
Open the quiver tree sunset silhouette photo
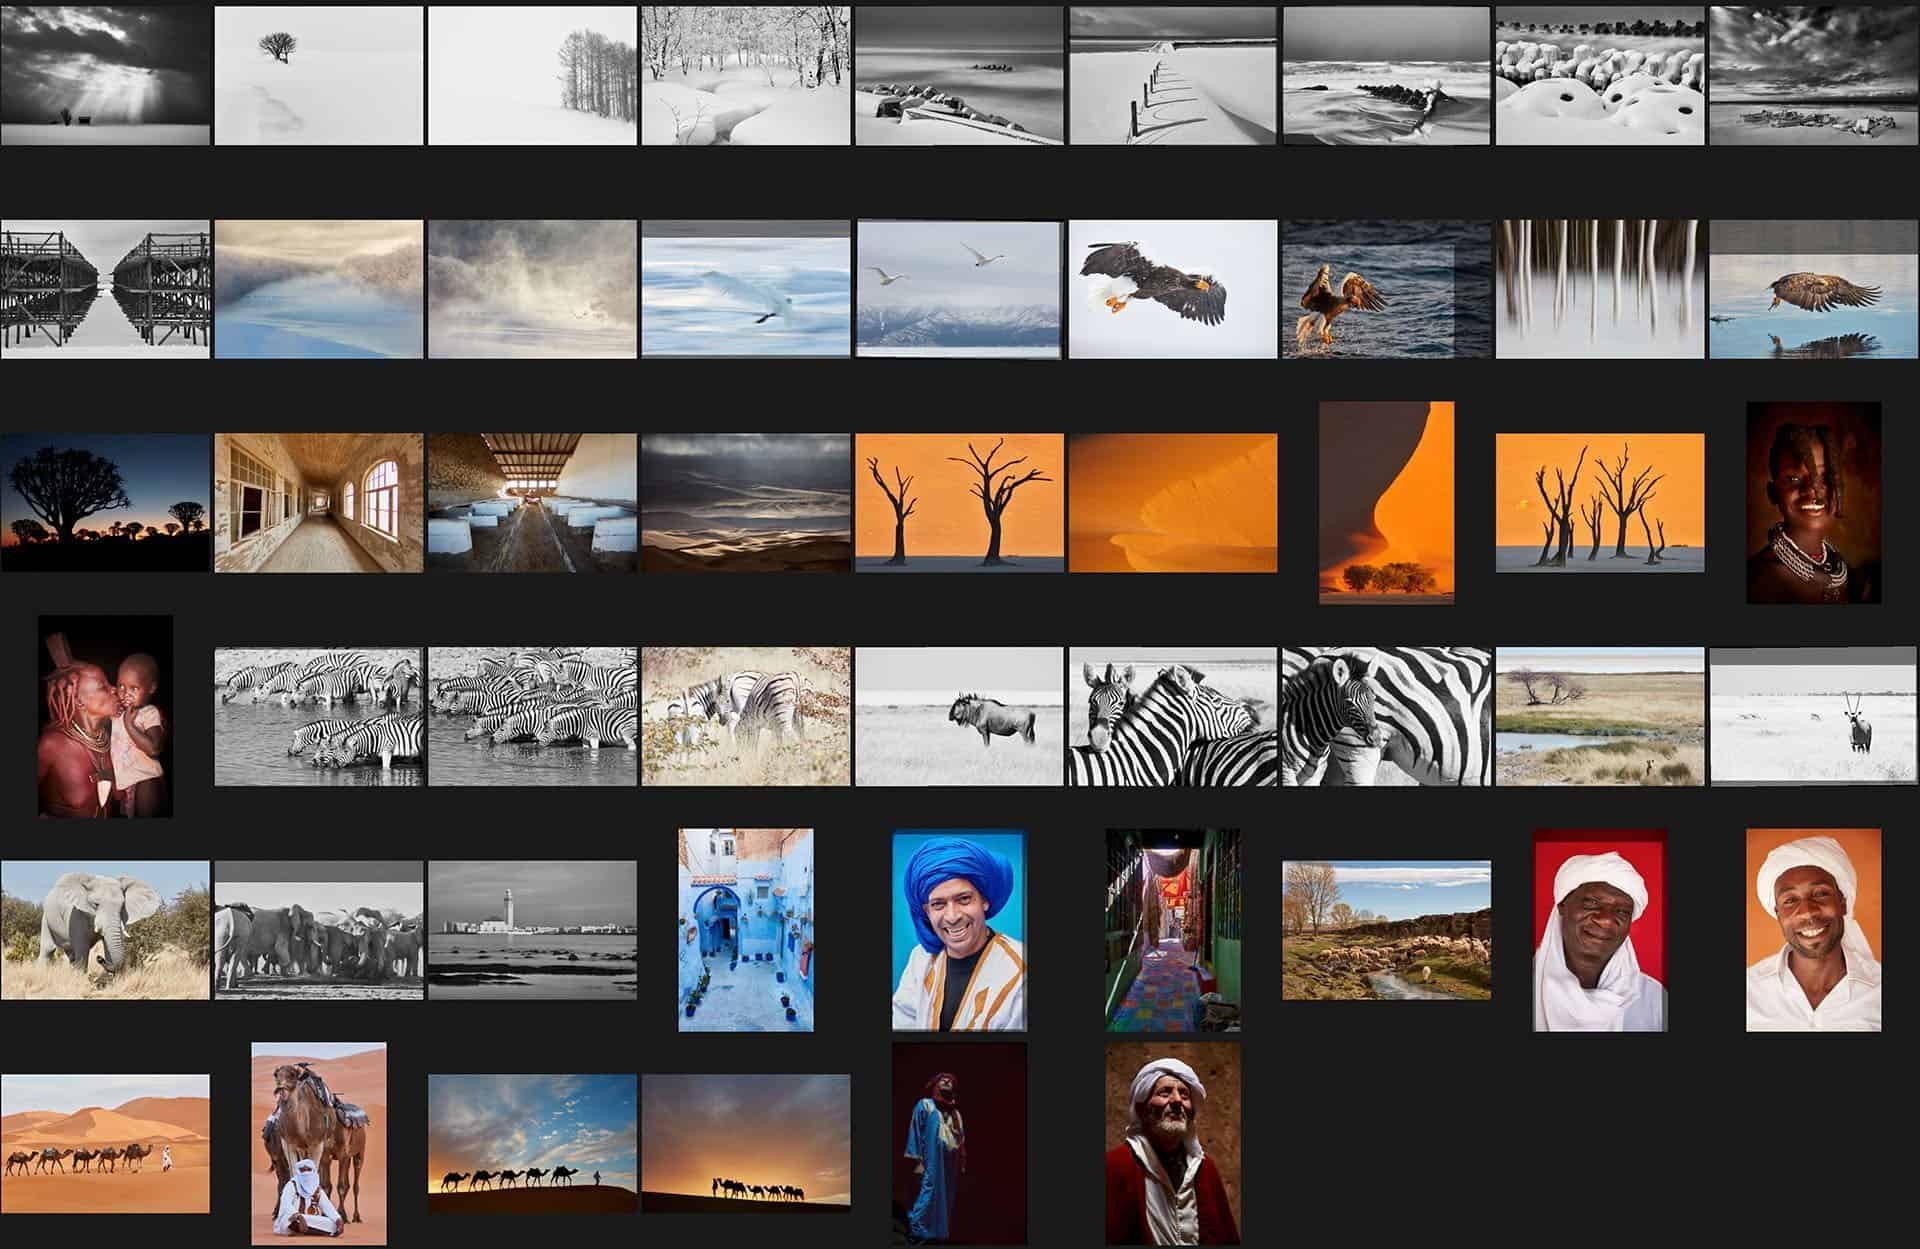pos(105,503)
